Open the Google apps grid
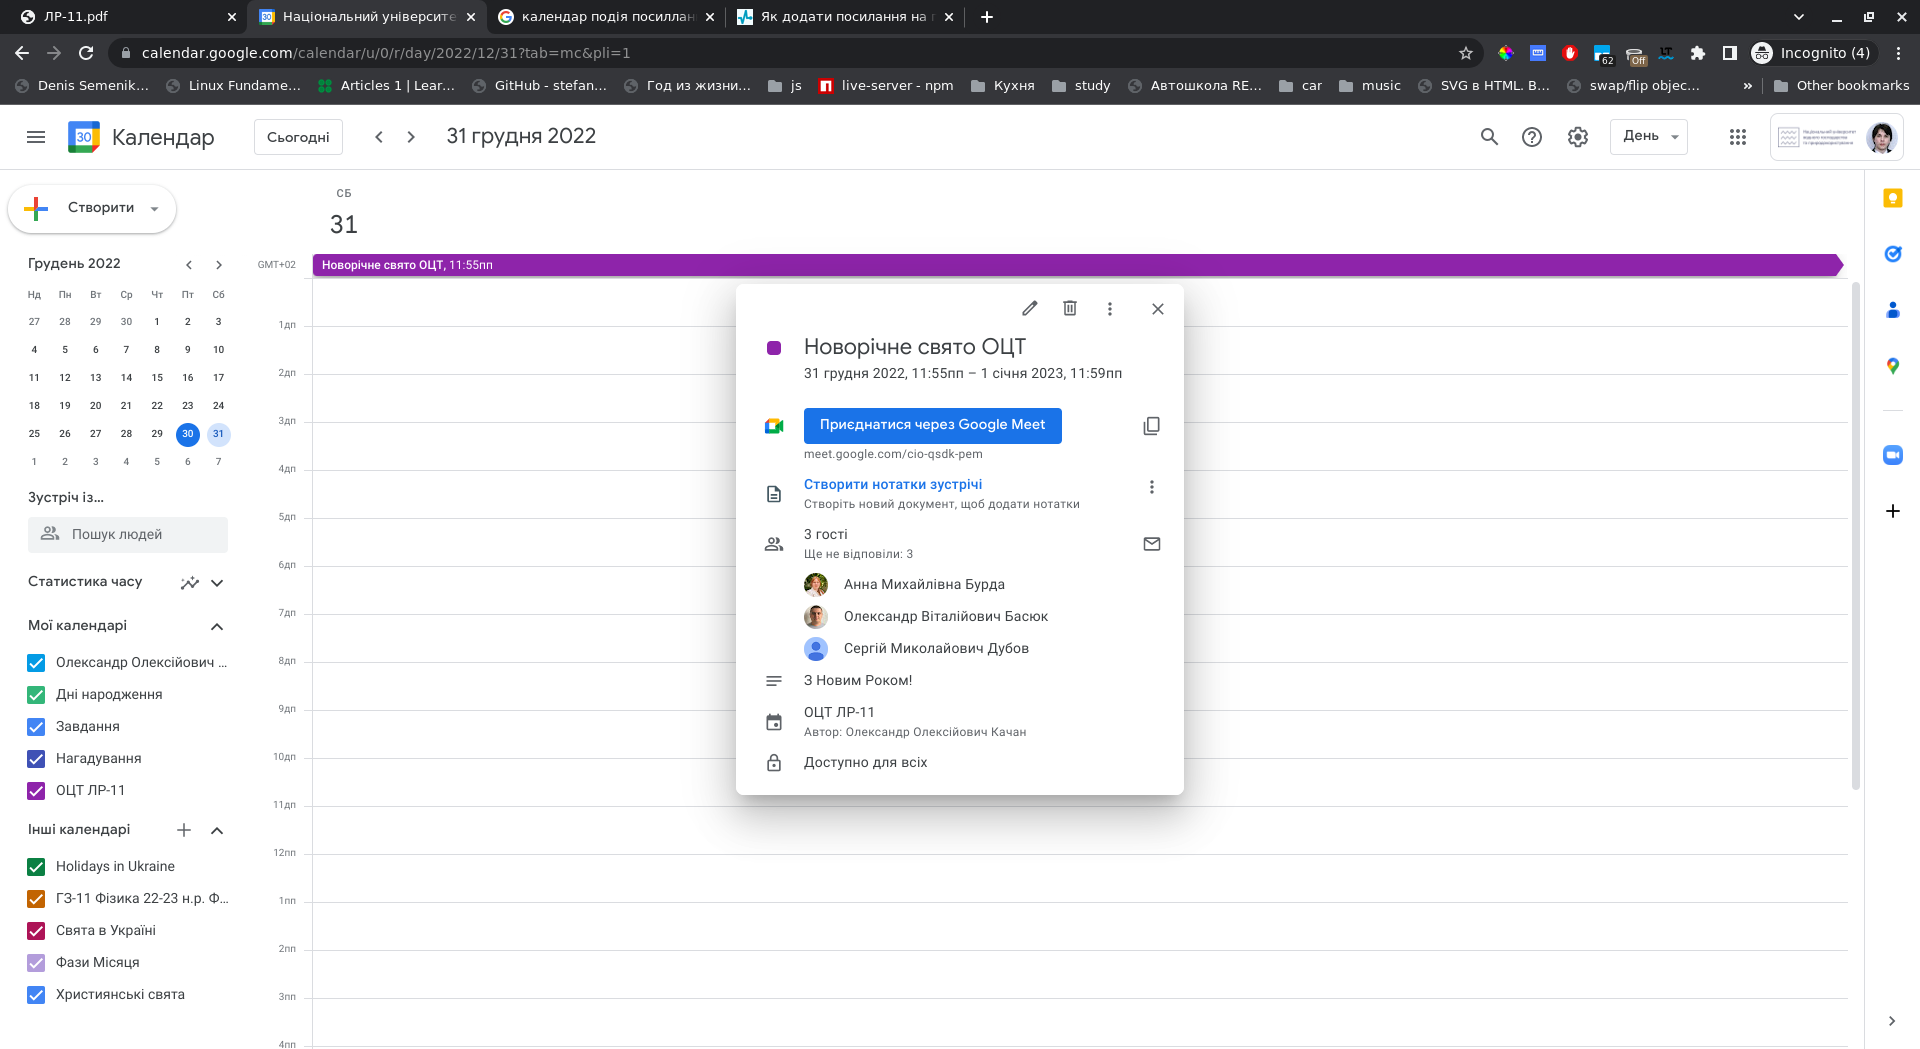Viewport: 1920px width, 1049px height. (x=1737, y=137)
